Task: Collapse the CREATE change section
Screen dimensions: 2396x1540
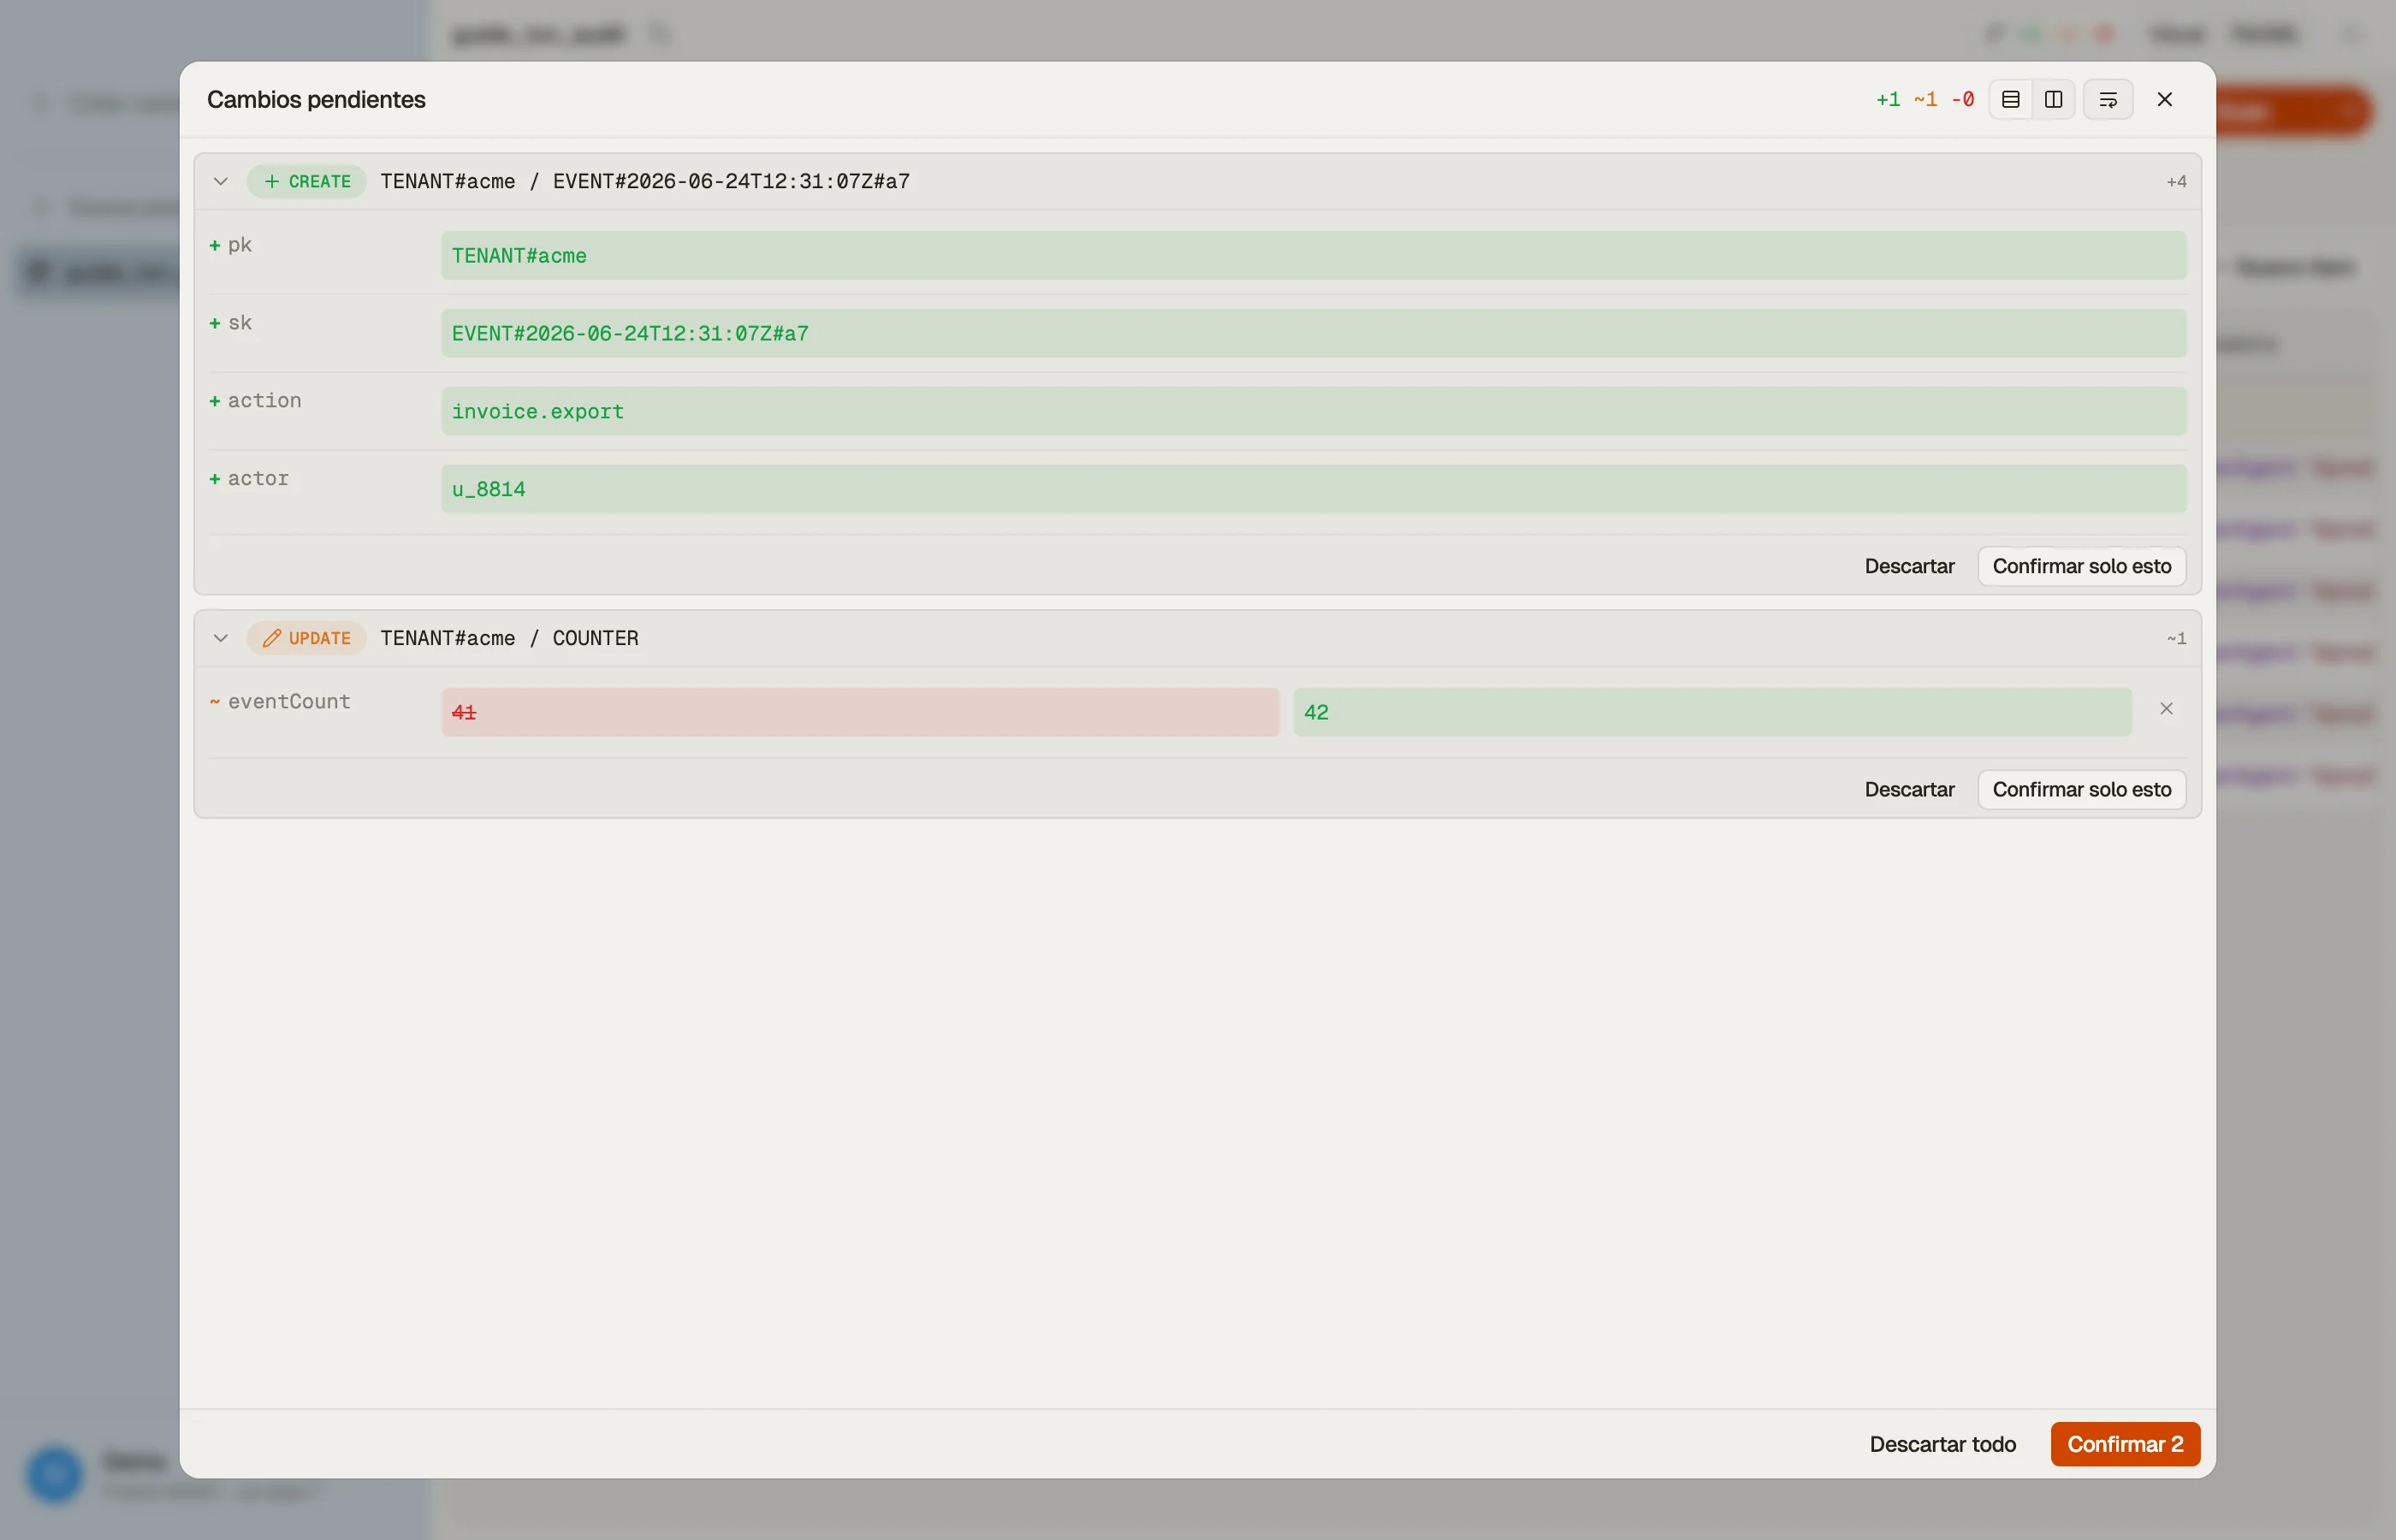Action: tap(221, 181)
